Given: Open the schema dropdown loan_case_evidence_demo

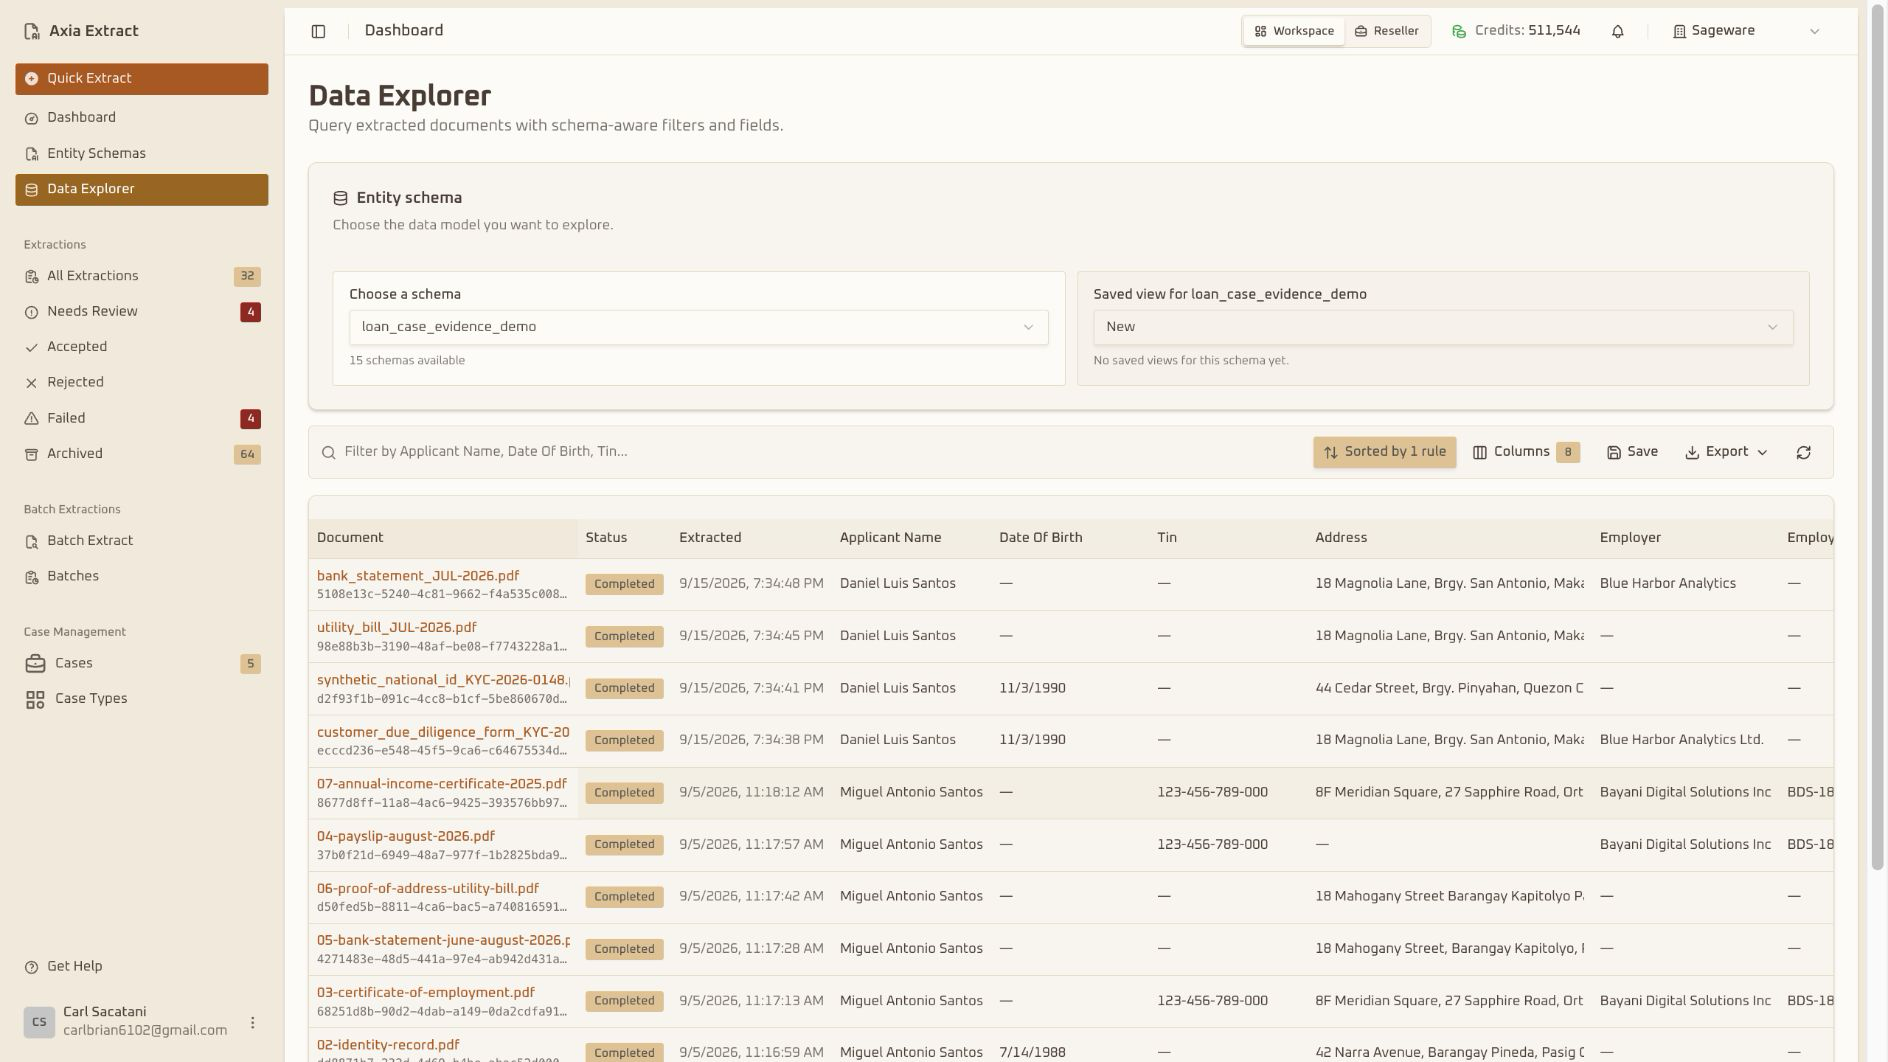Looking at the screenshot, I should [698, 327].
